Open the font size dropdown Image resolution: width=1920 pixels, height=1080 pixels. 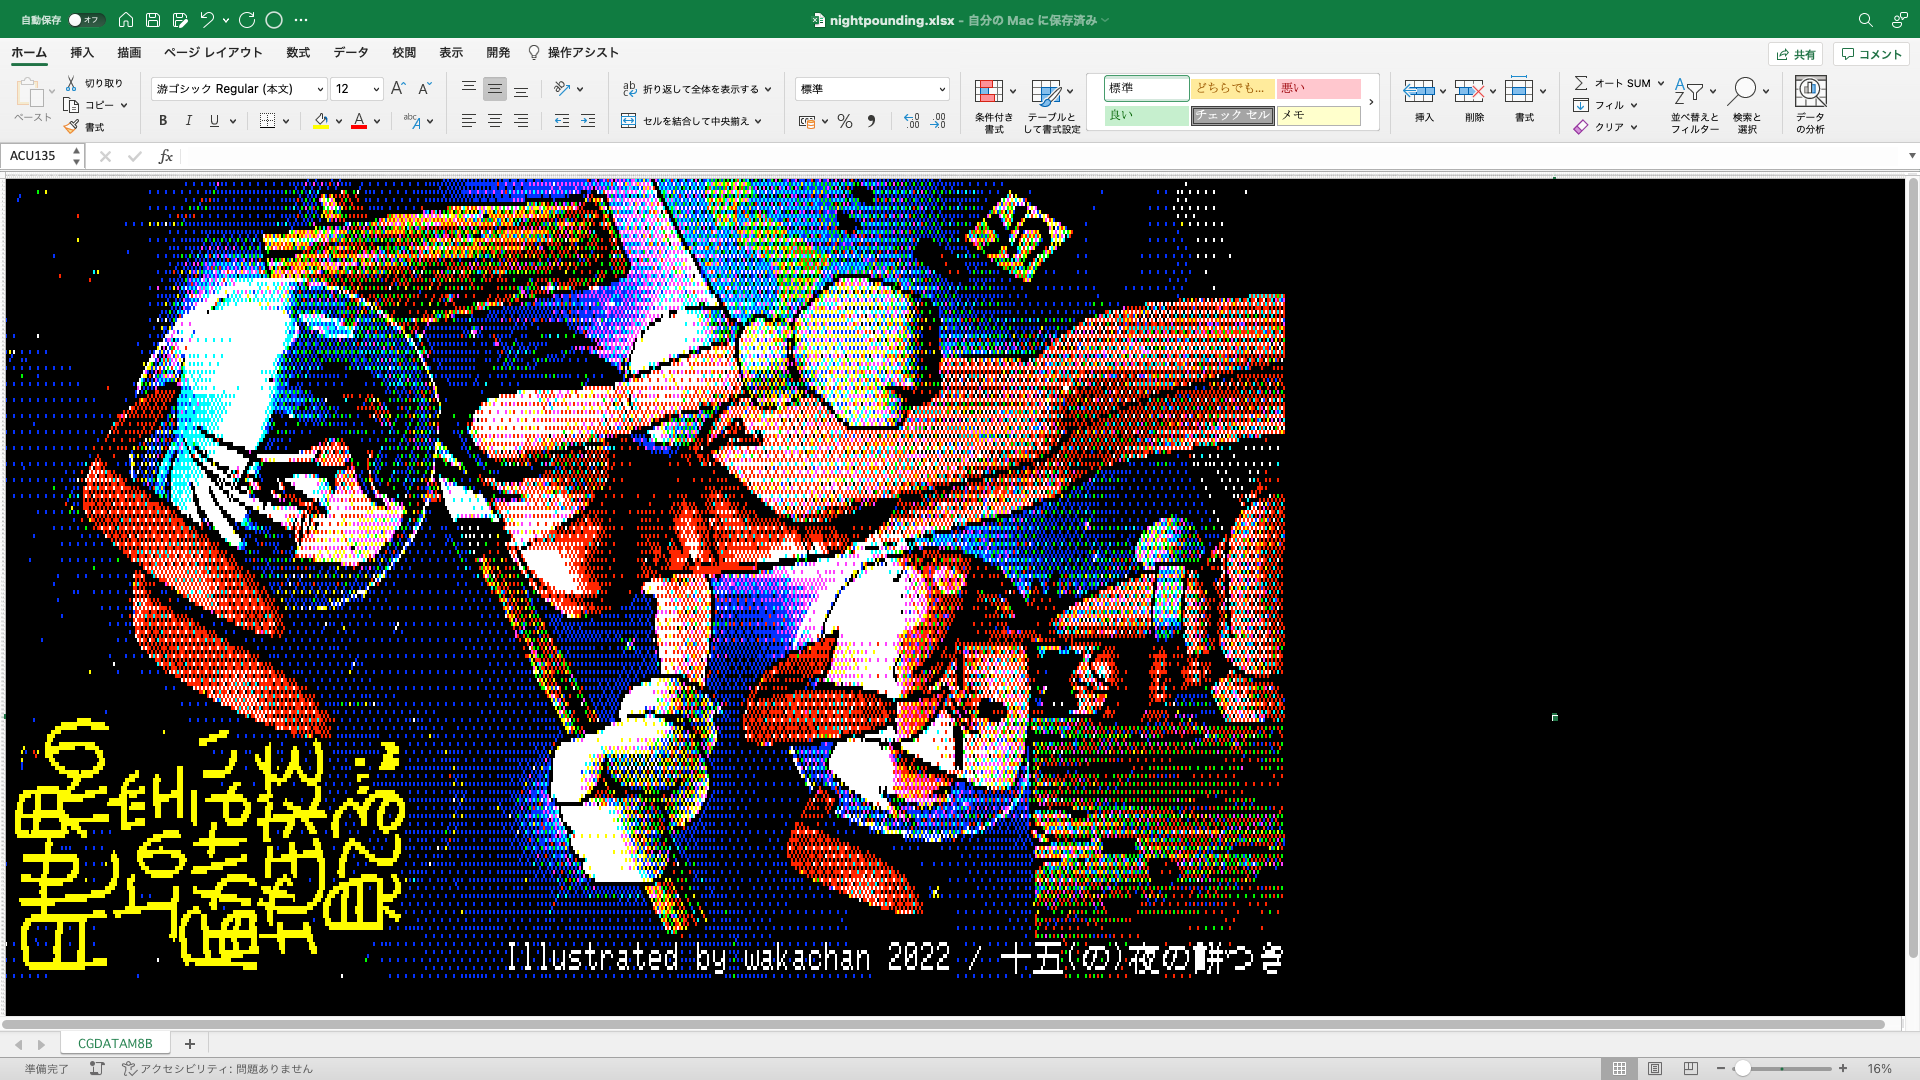(376, 89)
